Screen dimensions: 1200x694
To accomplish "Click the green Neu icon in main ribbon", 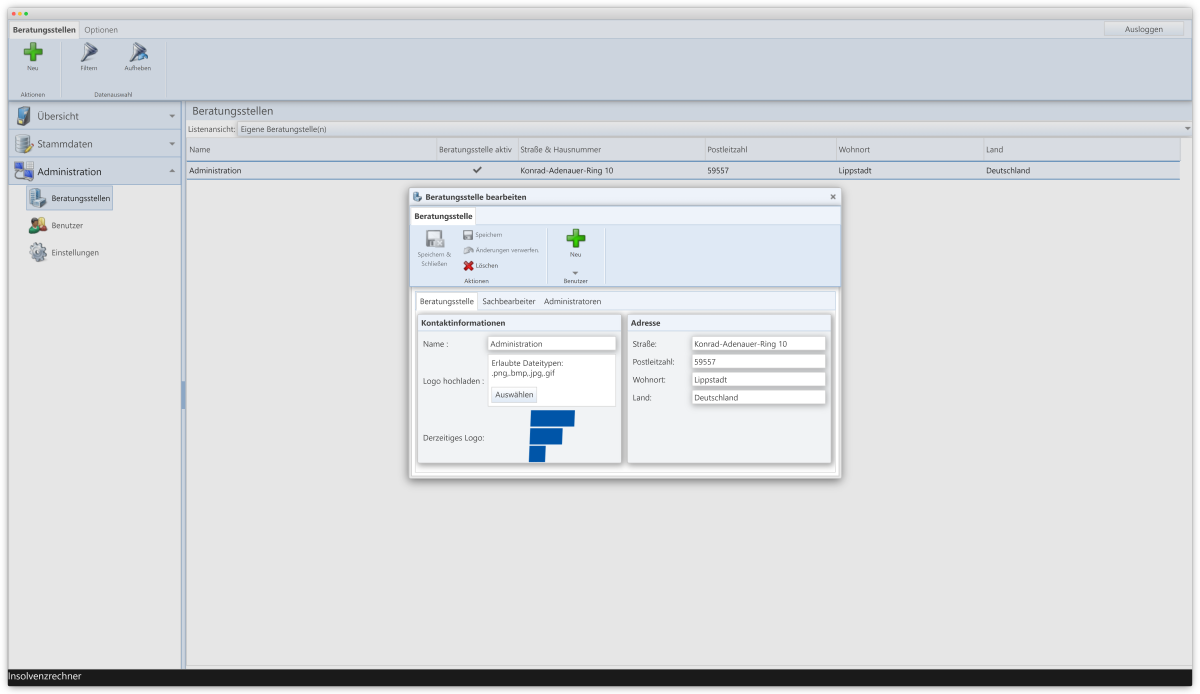I will (x=33, y=53).
